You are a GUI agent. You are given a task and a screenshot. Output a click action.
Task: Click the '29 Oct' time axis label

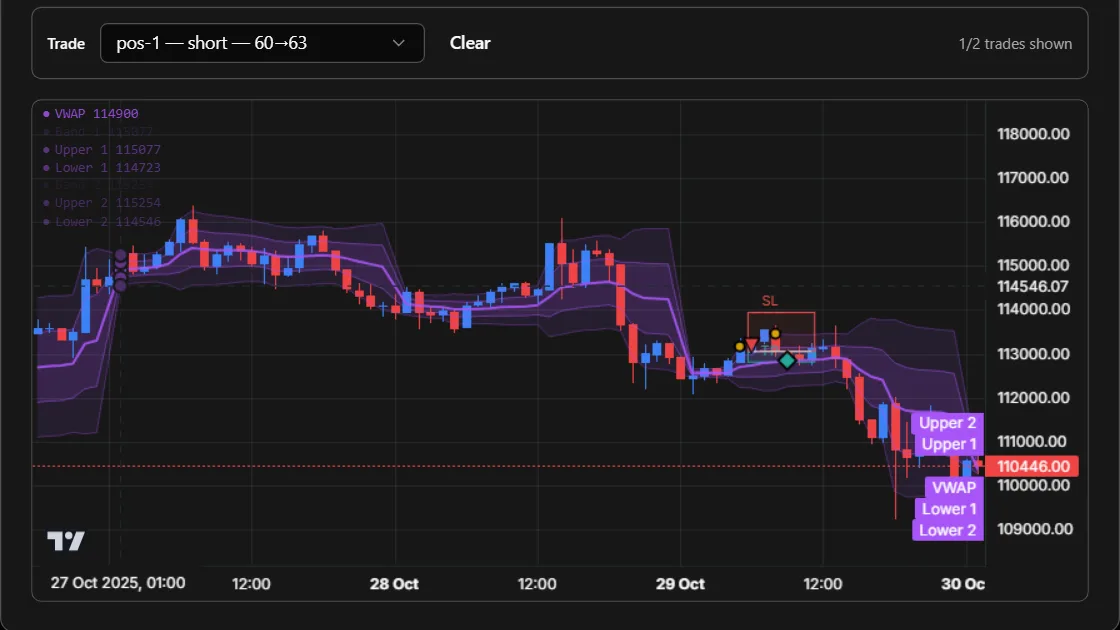[x=680, y=584]
